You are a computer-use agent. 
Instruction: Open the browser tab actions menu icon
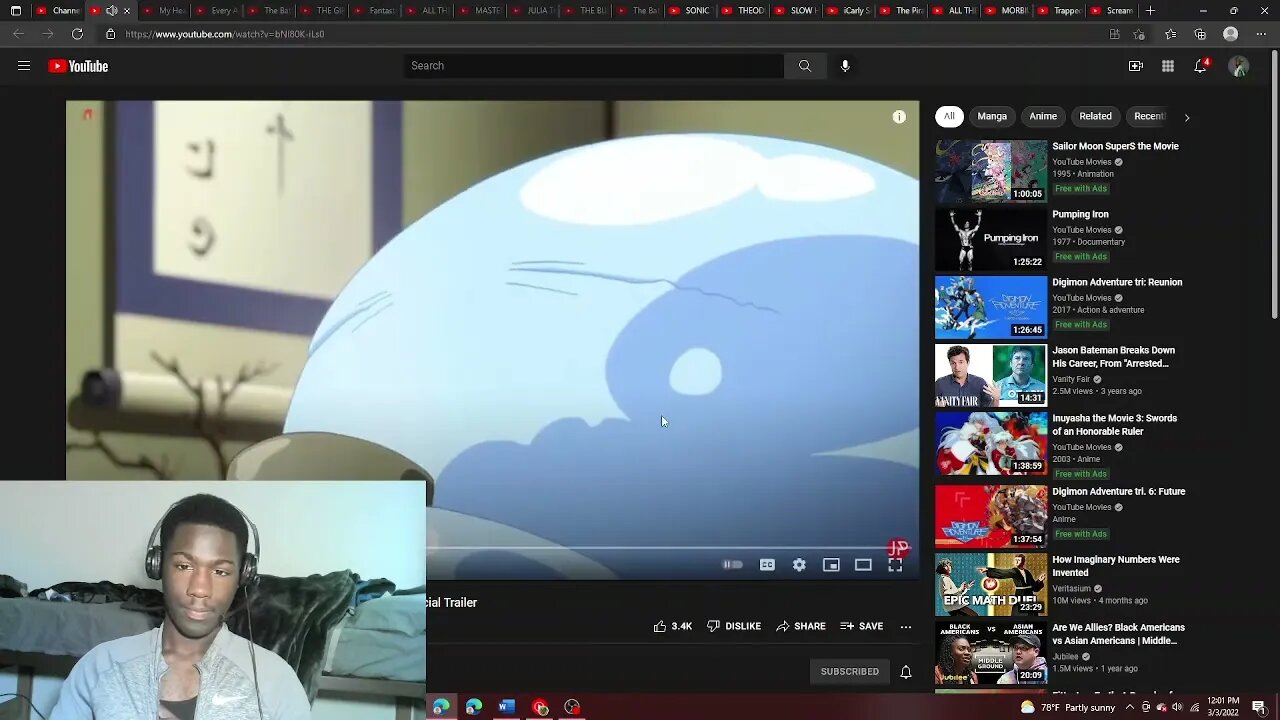coord(15,11)
